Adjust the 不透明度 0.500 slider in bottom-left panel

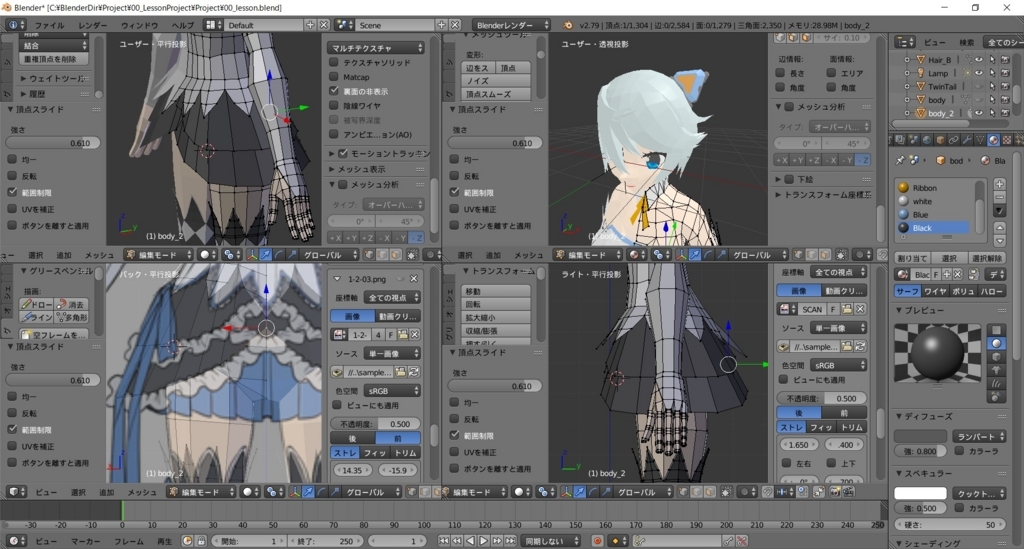coord(375,424)
